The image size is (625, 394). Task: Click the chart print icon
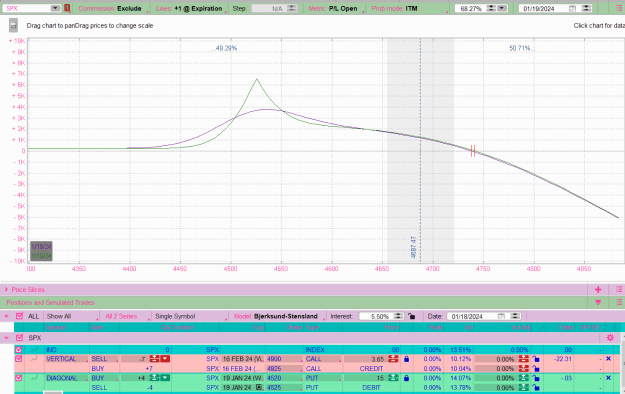click(x=13, y=26)
